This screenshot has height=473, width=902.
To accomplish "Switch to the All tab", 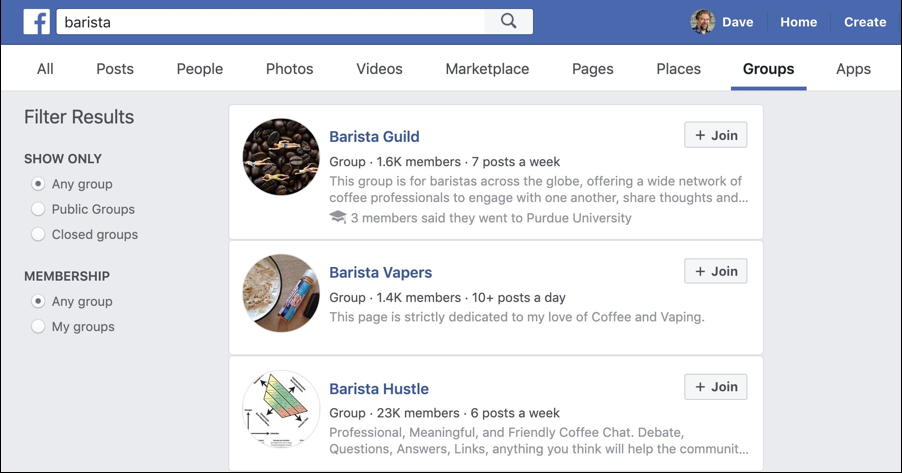I will (x=45, y=69).
